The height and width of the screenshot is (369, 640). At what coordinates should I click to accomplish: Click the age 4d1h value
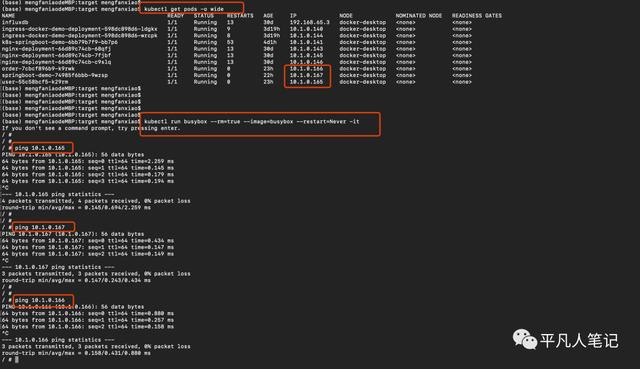tap(270, 42)
